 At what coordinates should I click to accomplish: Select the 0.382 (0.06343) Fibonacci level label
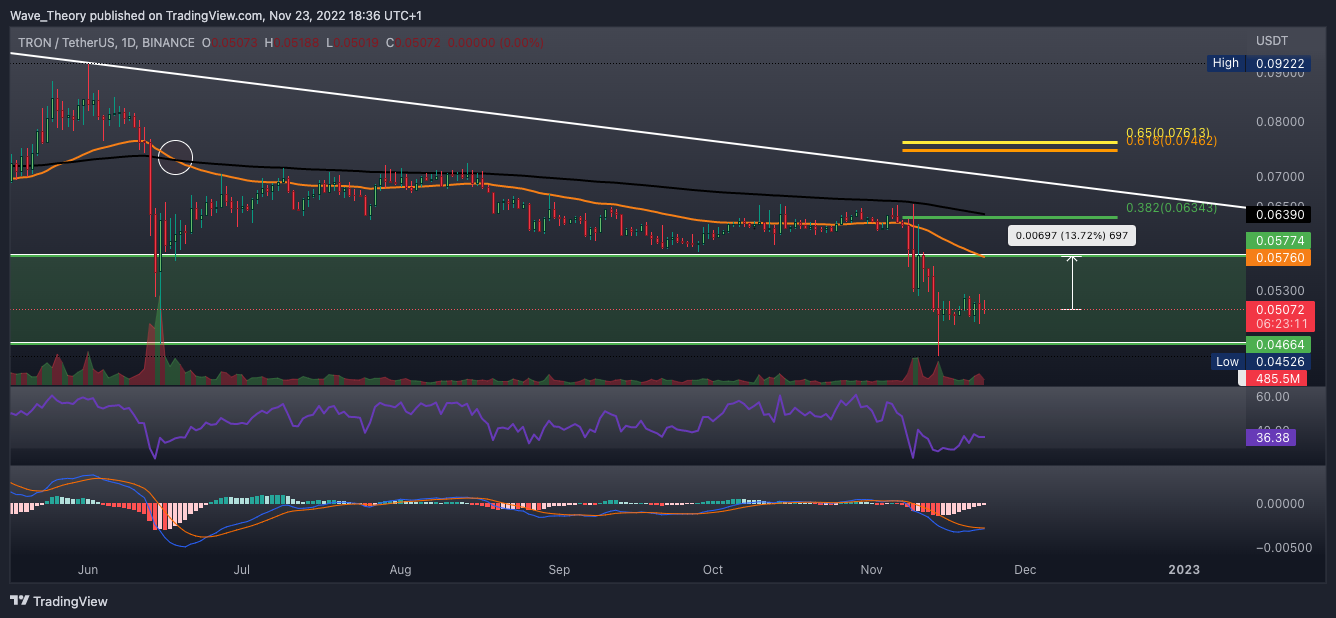click(x=1171, y=208)
